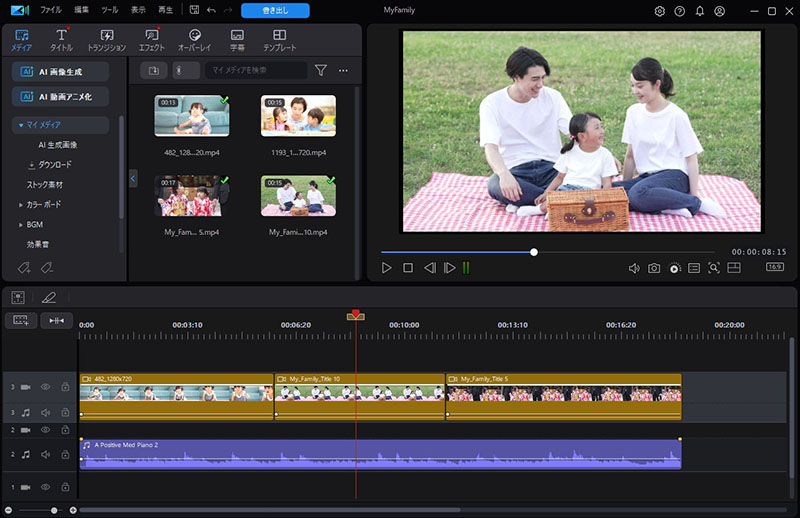Open the ファイル menu
Image resolution: width=800 pixels, height=518 pixels.
pyautogui.click(x=50, y=10)
